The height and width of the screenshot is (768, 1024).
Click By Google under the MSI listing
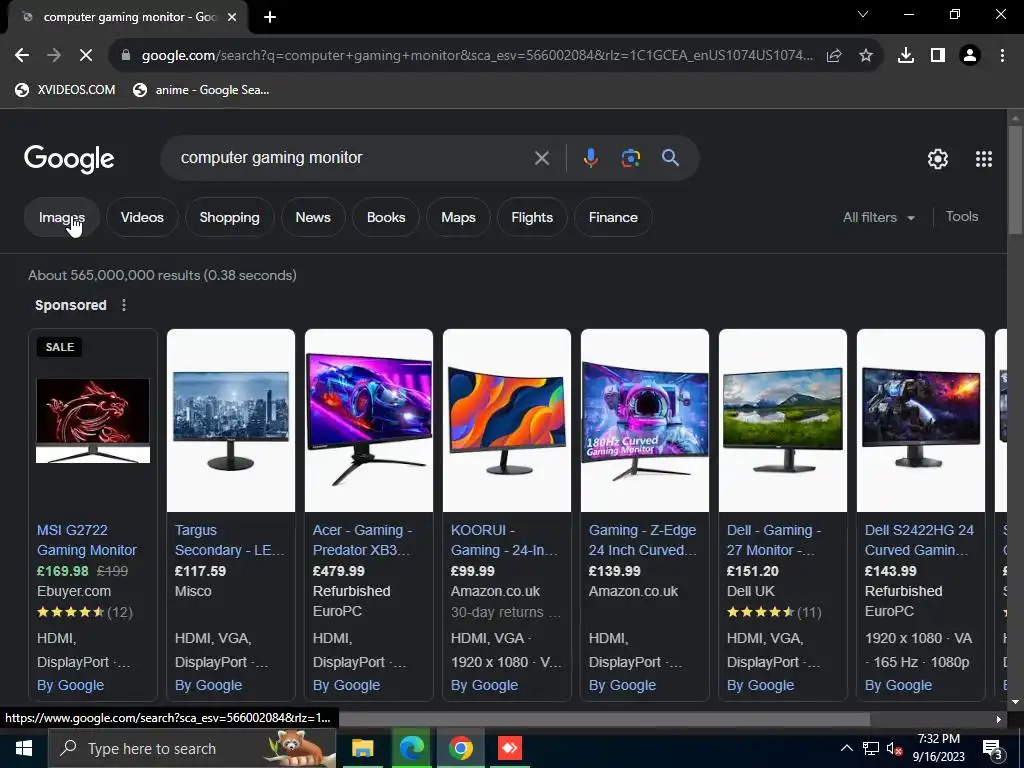point(71,685)
